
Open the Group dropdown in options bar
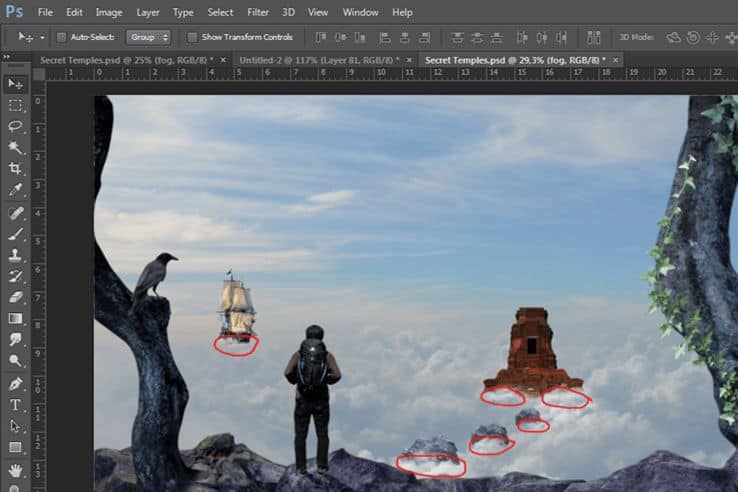(148, 37)
